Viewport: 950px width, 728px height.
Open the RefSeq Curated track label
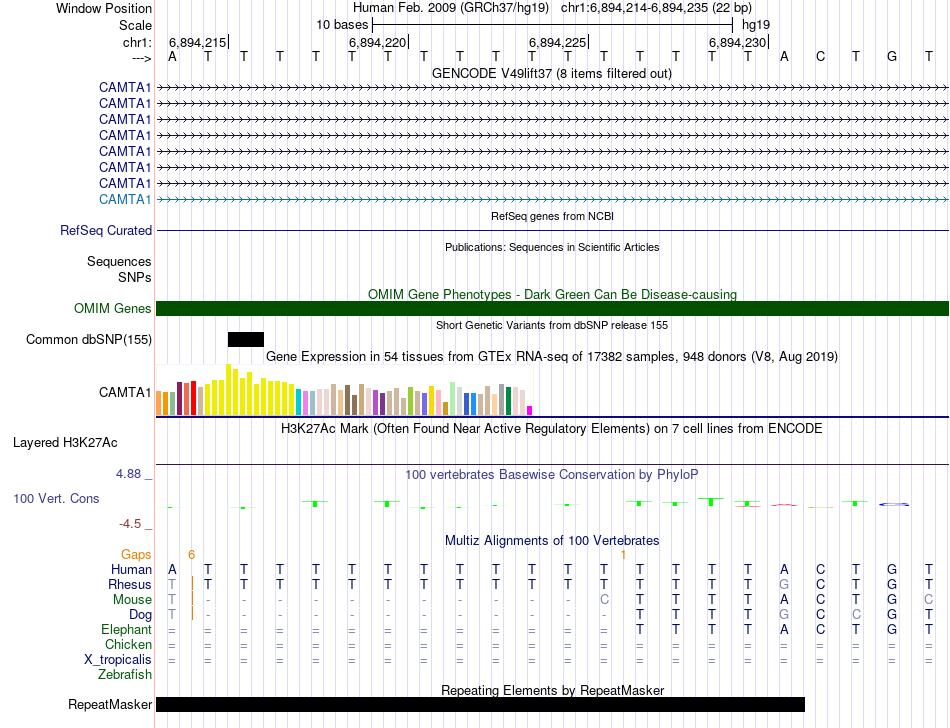(x=106, y=230)
